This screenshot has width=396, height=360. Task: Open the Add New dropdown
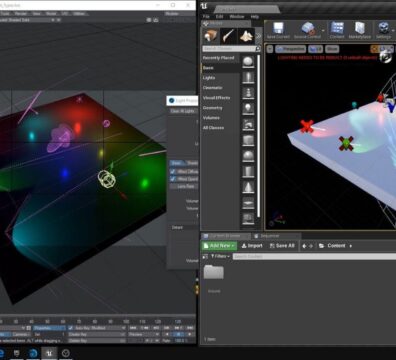tap(219, 246)
